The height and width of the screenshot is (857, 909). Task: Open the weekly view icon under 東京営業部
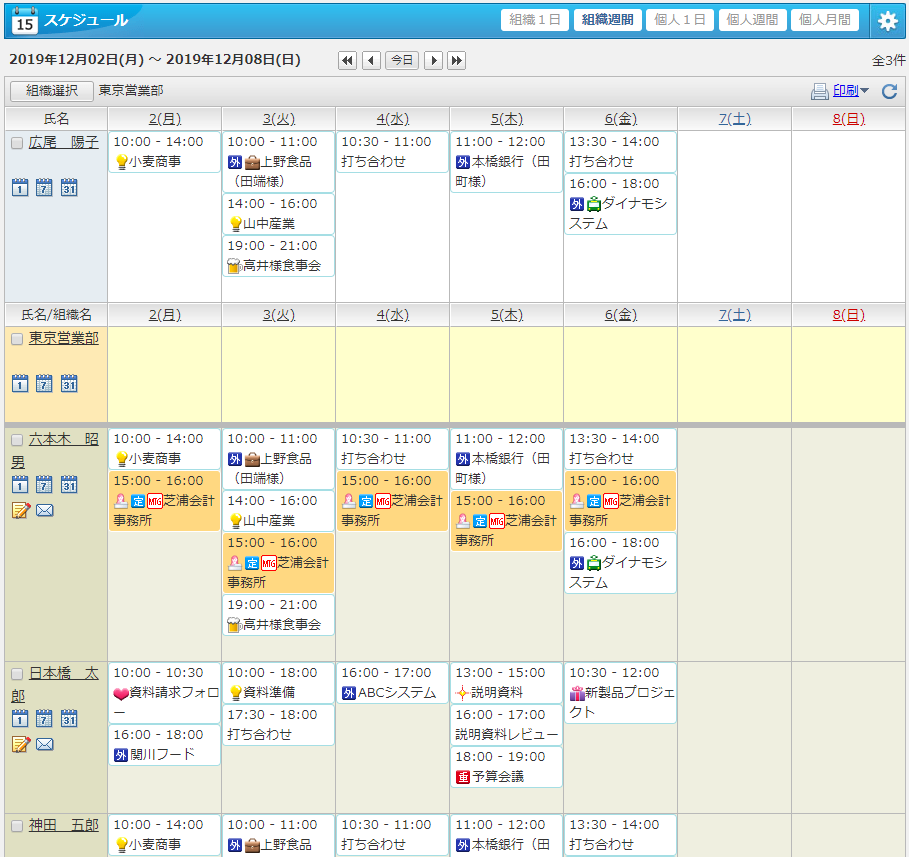coord(44,384)
